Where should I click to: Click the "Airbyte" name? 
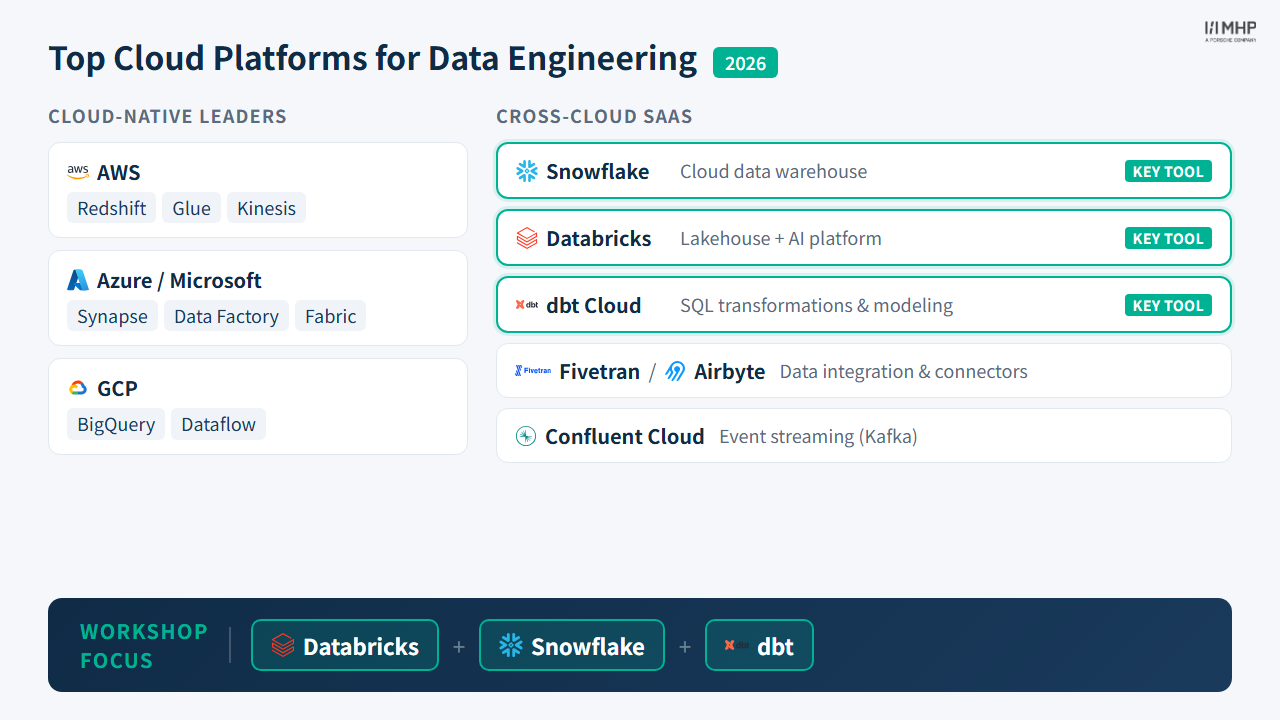tap(730, 371)
